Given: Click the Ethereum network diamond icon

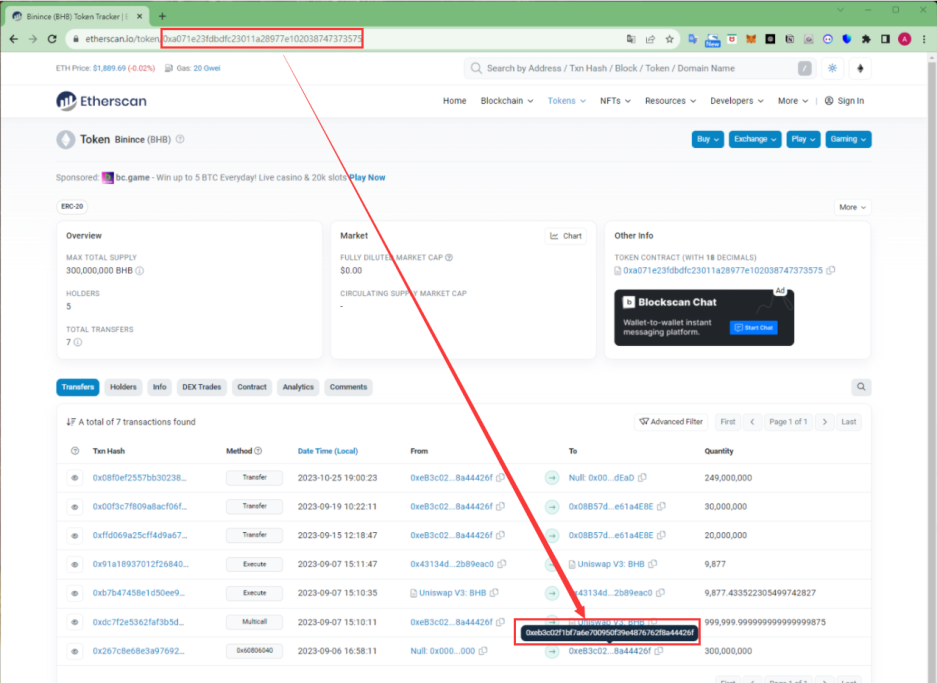Looking at the screenshot, I should (861, 69).
